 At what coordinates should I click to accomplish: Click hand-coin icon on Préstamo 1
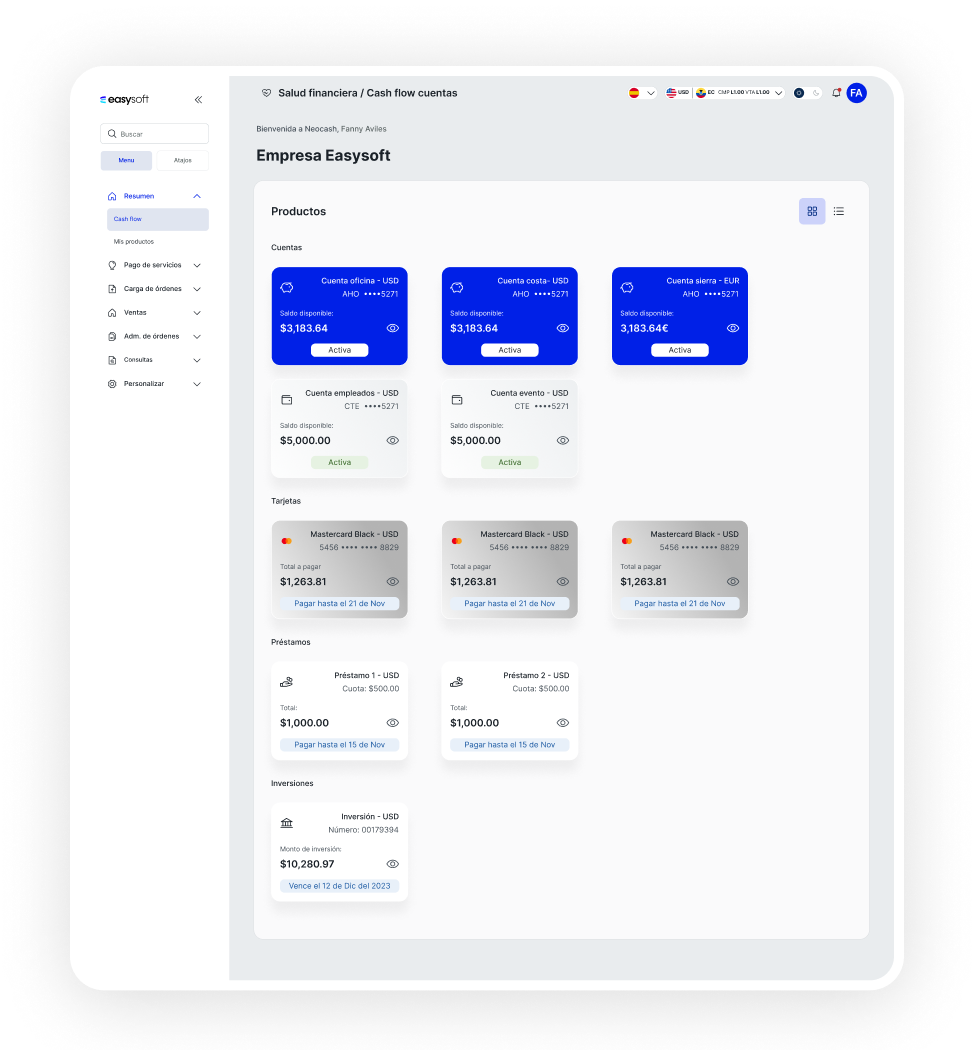point(287,682)
